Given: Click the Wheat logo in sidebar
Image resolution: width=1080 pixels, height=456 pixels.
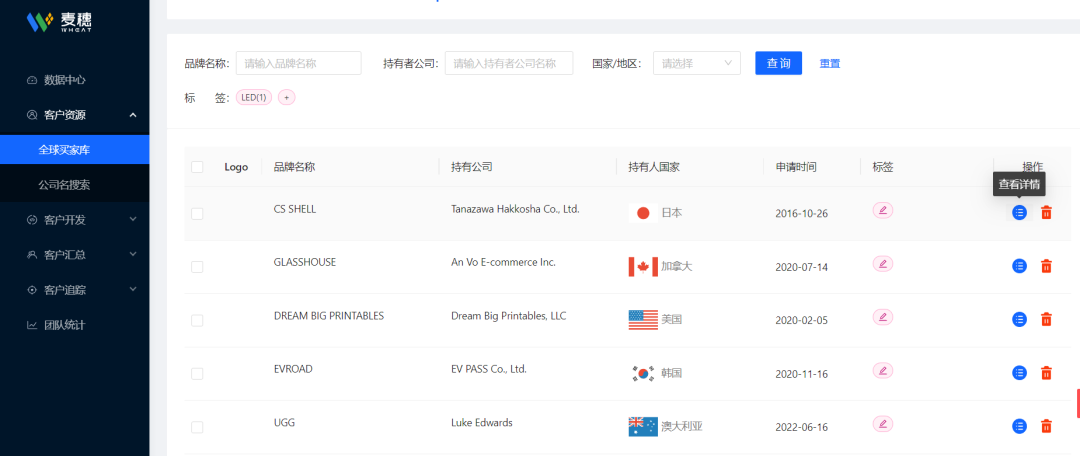Looking at the screenshot, I should tap(59, 21).
